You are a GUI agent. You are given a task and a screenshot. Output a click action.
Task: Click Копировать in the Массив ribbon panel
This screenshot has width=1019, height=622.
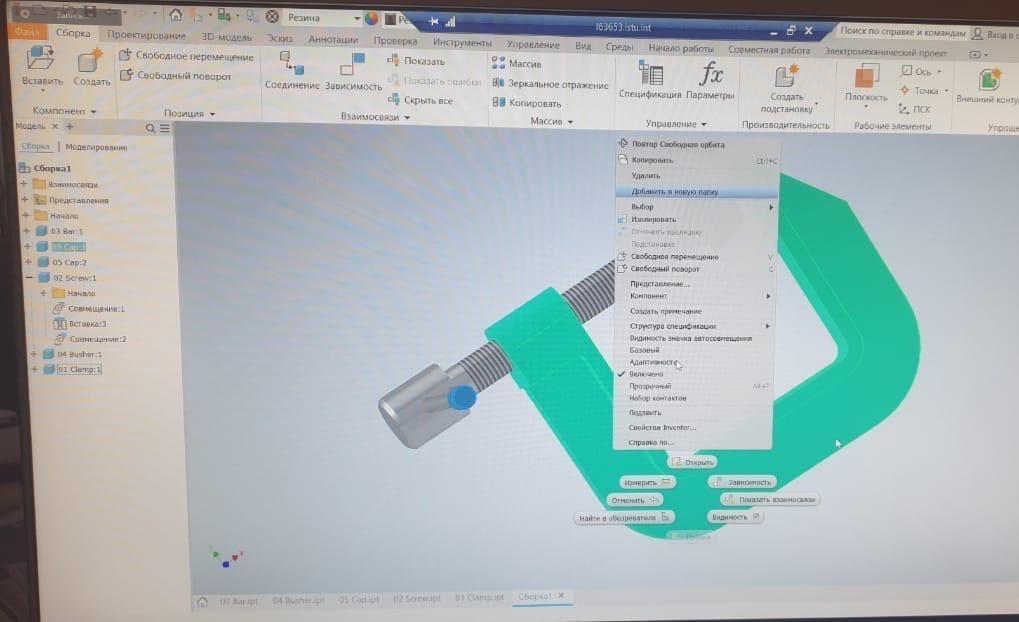click(526, 103)
